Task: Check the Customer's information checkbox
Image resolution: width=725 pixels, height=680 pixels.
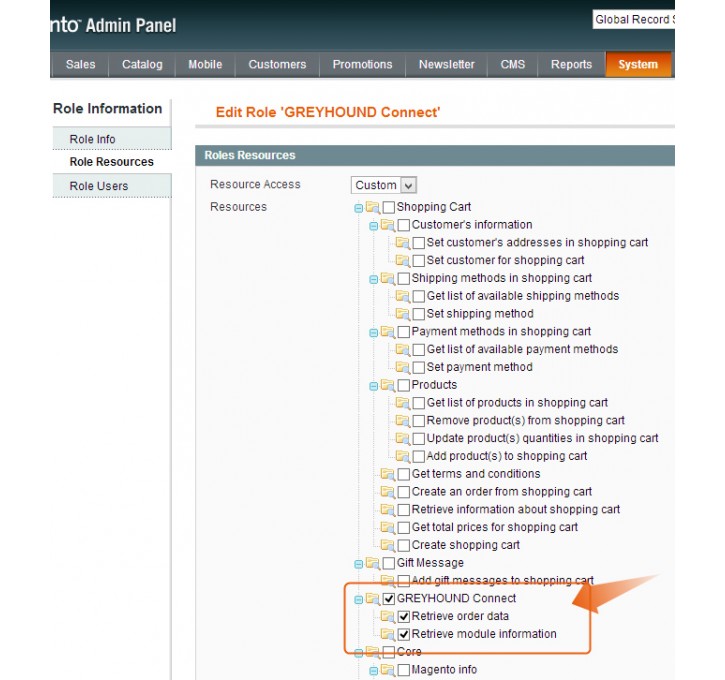Action: coord(404,225)
